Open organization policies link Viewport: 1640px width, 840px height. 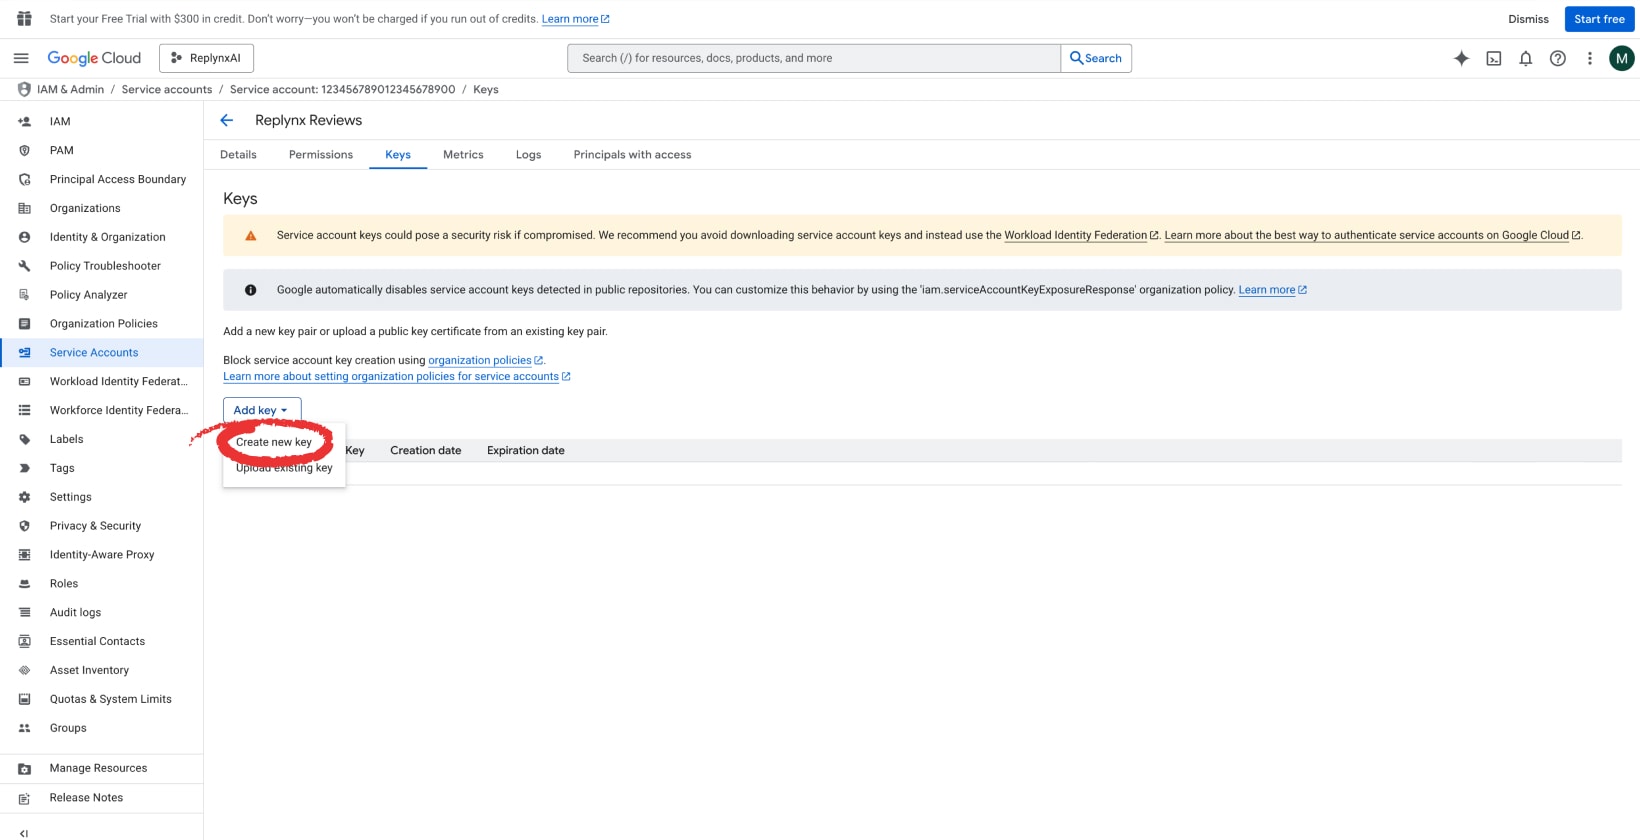click(x=485, y=360)
